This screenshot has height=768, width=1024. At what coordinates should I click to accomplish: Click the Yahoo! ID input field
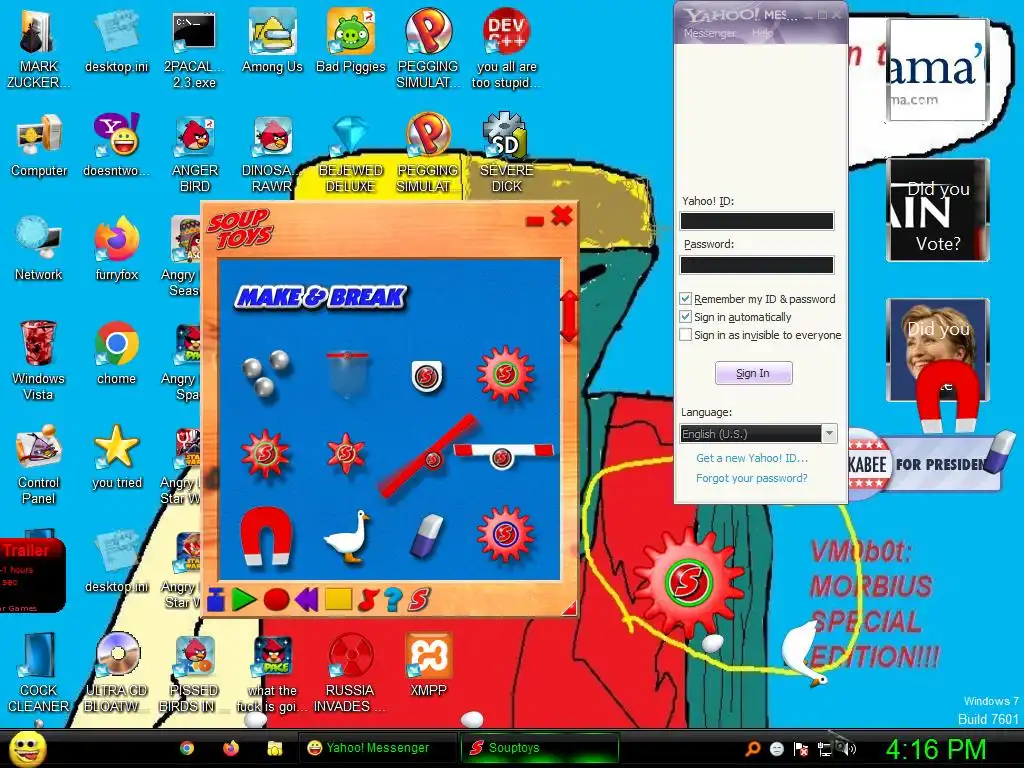tap(757, 221)
